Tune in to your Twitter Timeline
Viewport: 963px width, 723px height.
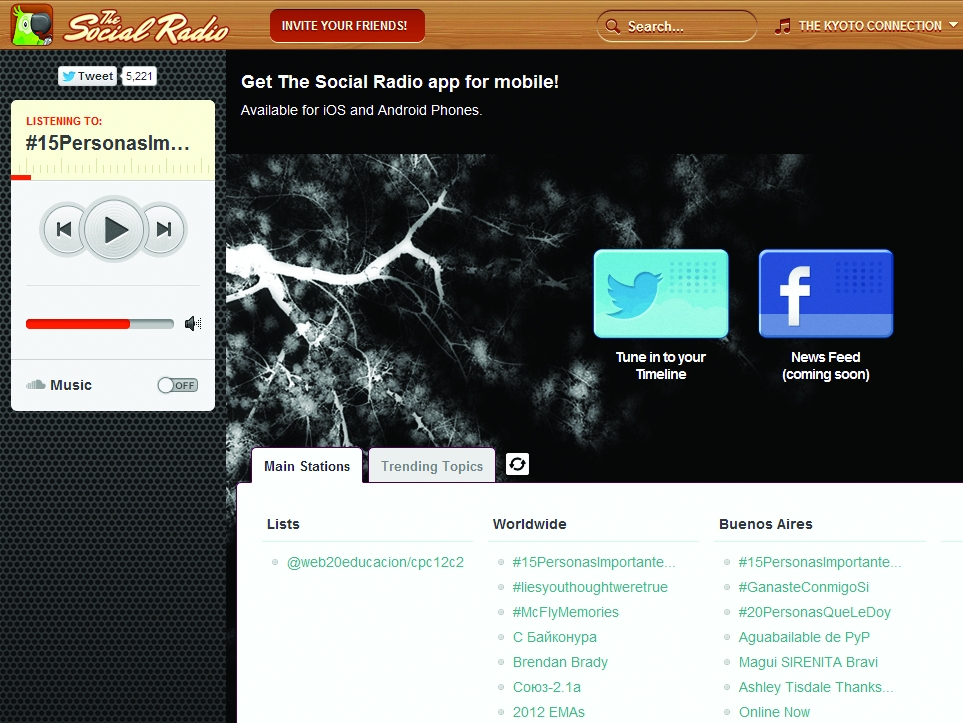pos(661,294)
